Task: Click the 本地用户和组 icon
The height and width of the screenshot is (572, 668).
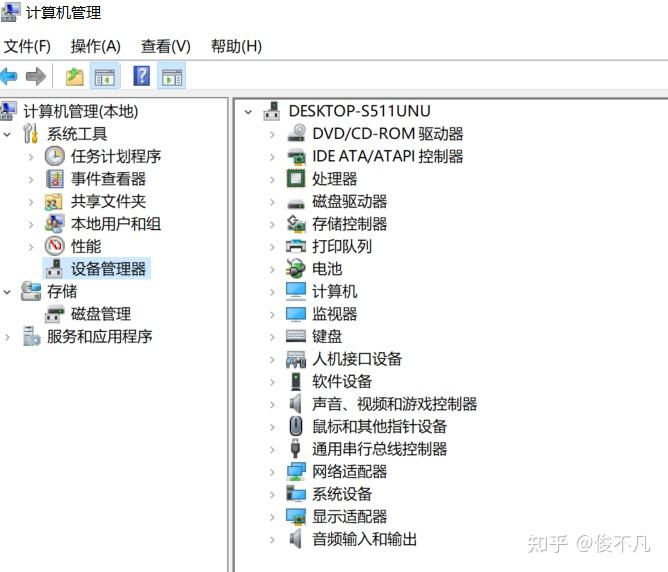Action: (x=55, y=224)
